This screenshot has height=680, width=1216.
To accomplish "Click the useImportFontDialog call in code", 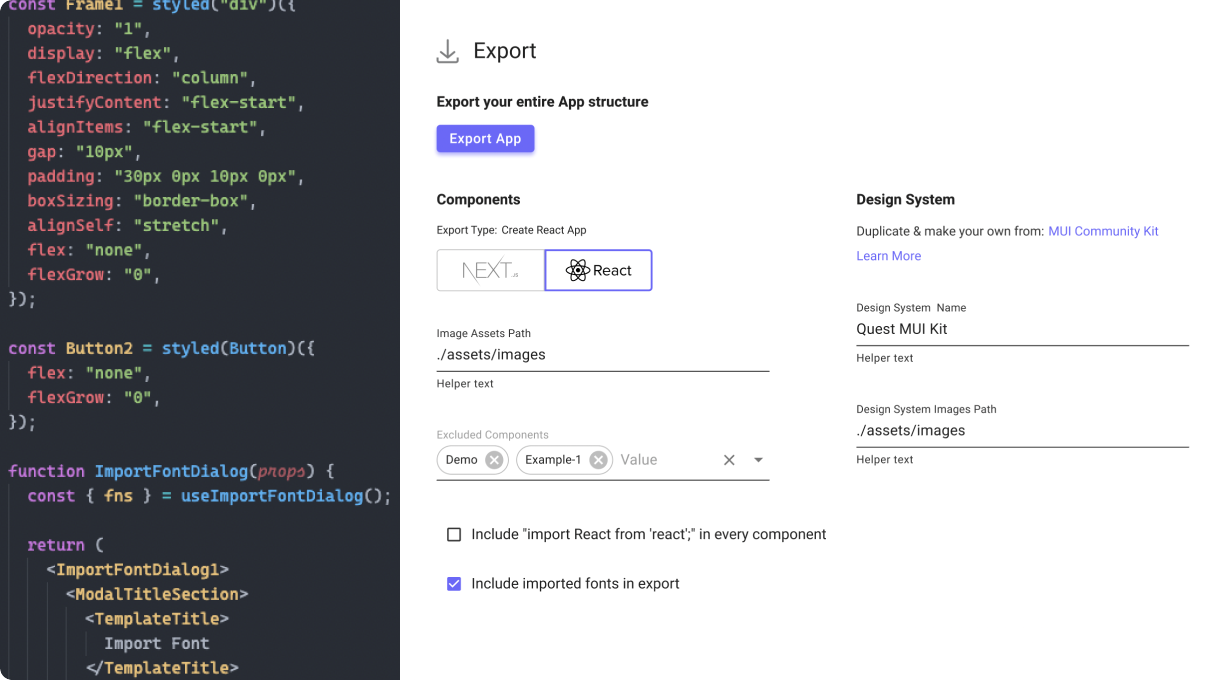I will pos(271,496).
